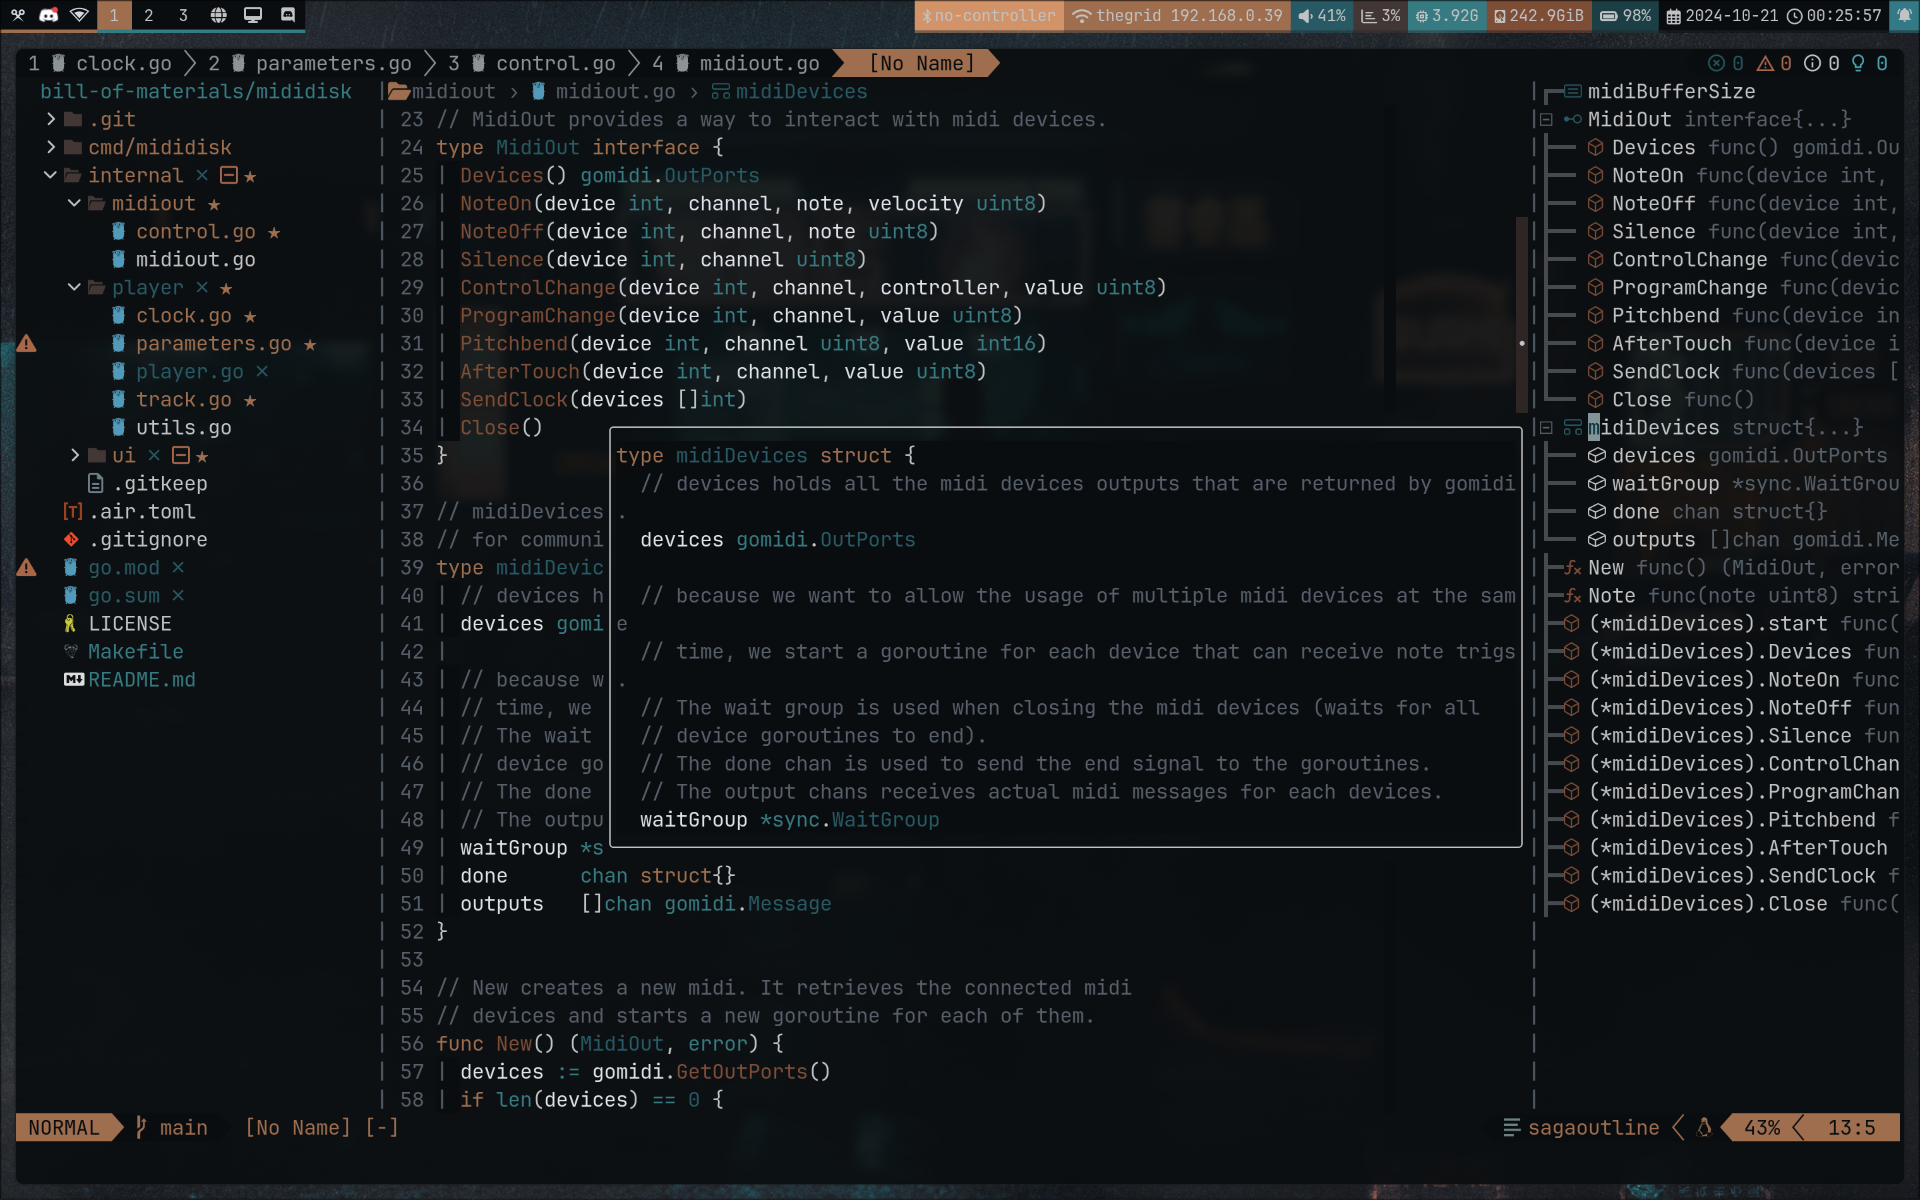Click the monitor workspace icon
This screenshot has width=1920, height=1200.
coord(253,15)
